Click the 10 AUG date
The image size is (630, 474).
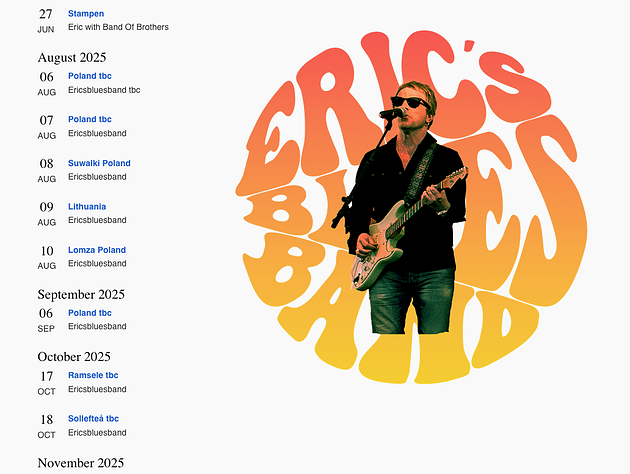click(47, 257)
